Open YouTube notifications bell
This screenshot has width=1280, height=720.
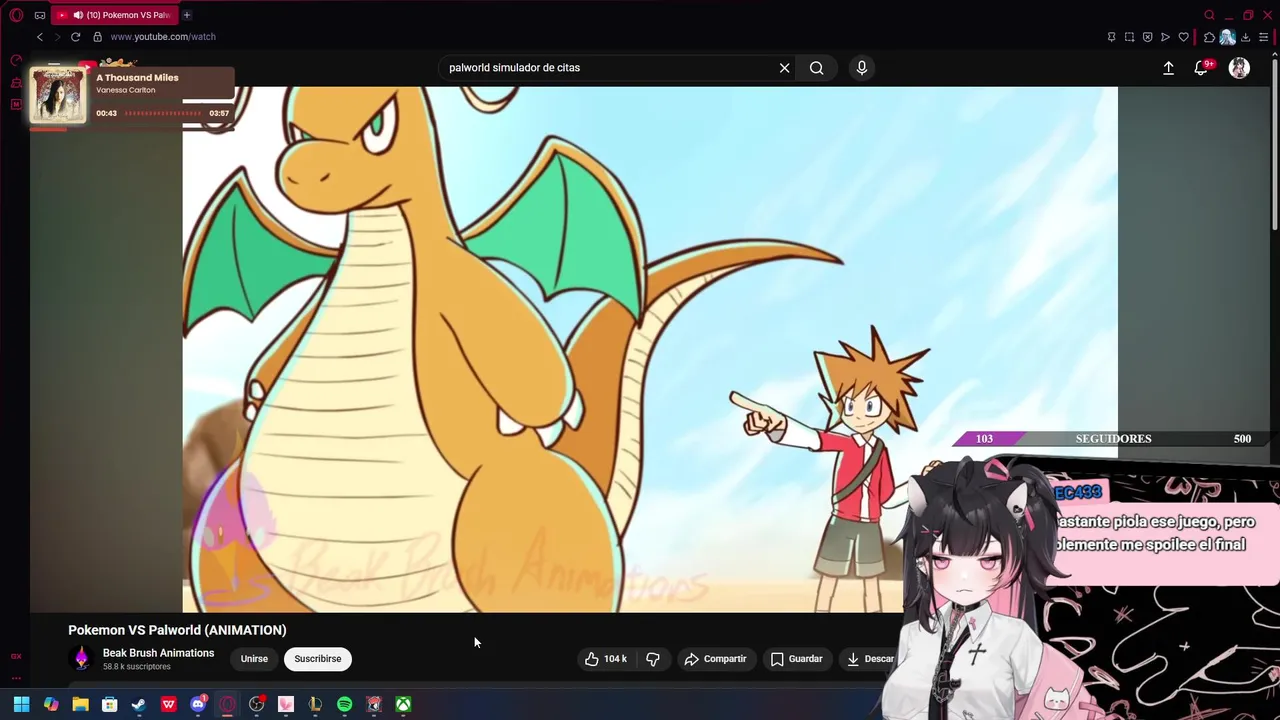pos(1201,68)
